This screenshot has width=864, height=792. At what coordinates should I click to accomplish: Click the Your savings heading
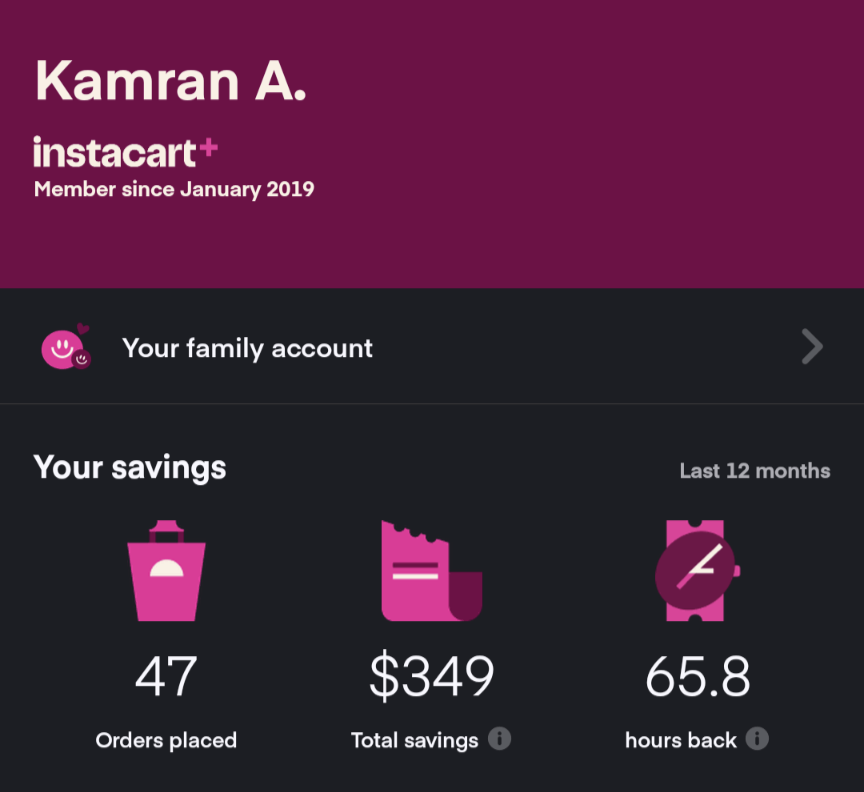129,468
